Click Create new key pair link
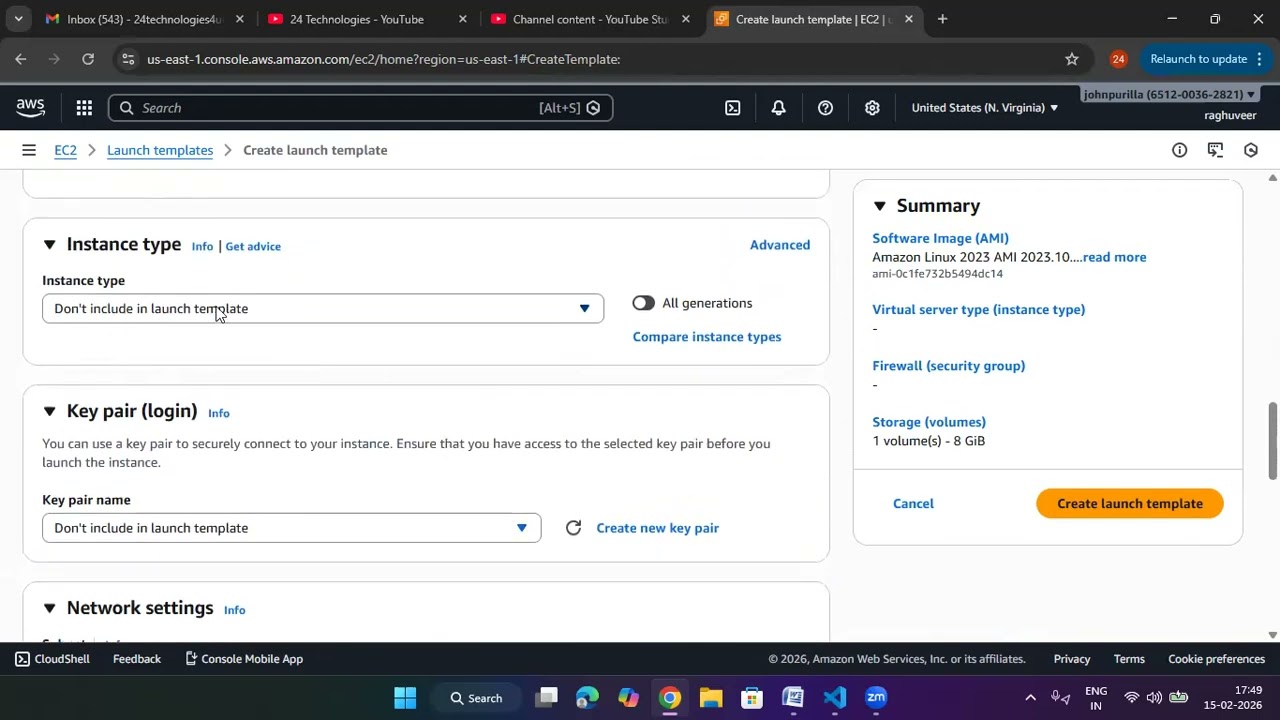Screen dimensions: 1280x720 click(657, 528)
